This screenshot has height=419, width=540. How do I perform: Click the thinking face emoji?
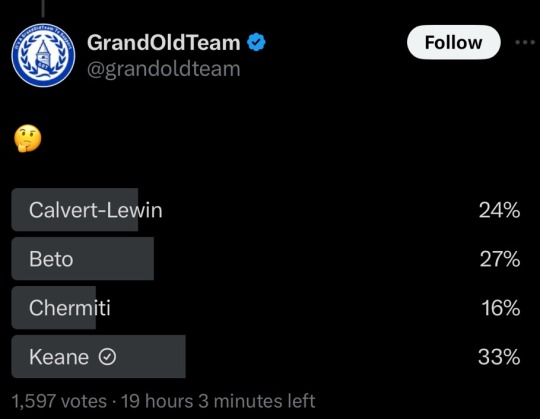(x=28, y=138)
